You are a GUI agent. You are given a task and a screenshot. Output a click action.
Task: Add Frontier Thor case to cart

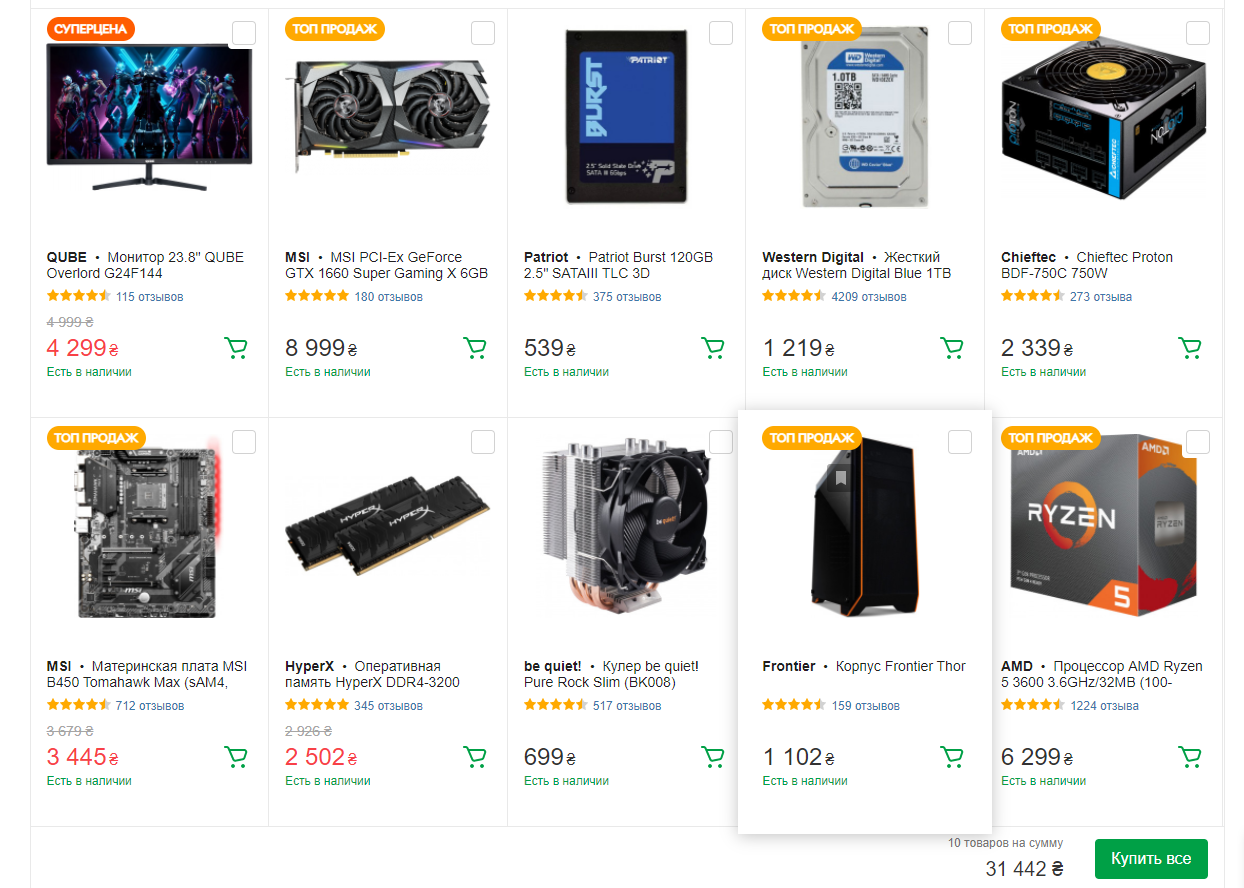[952, 757]
